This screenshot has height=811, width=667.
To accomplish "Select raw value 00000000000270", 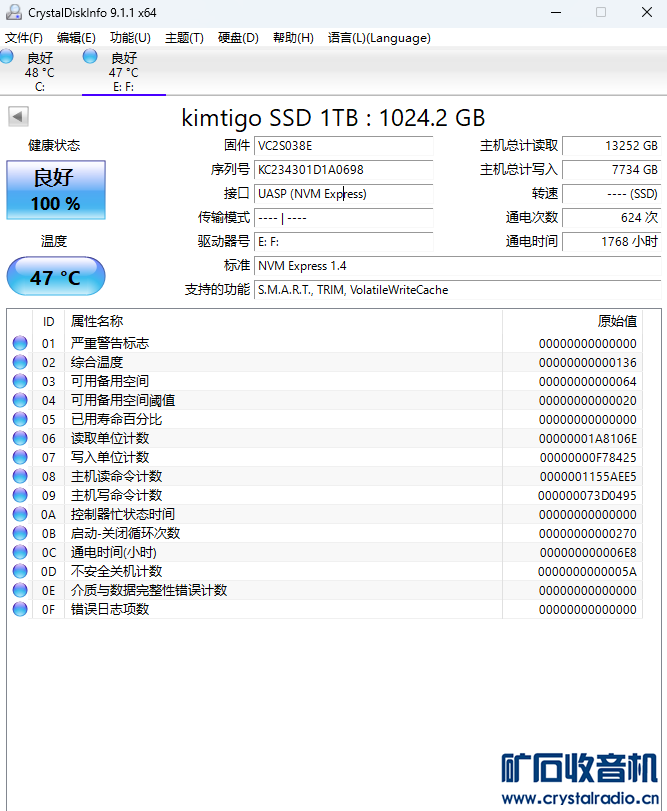I will (x=588, y=534).
